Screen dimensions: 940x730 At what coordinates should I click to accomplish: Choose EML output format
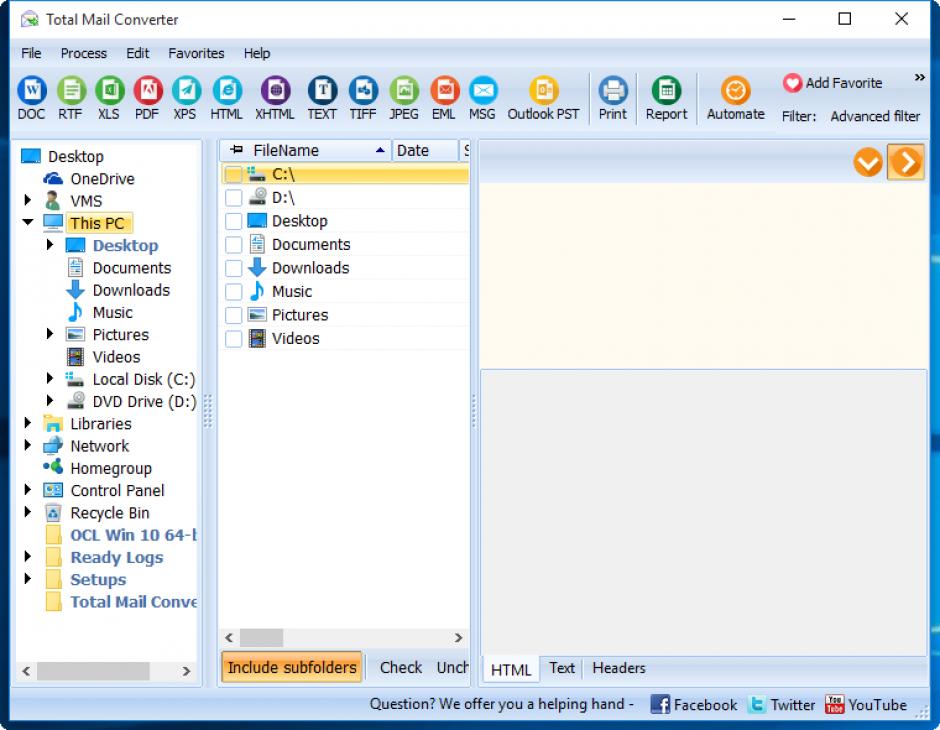point(444,98)
